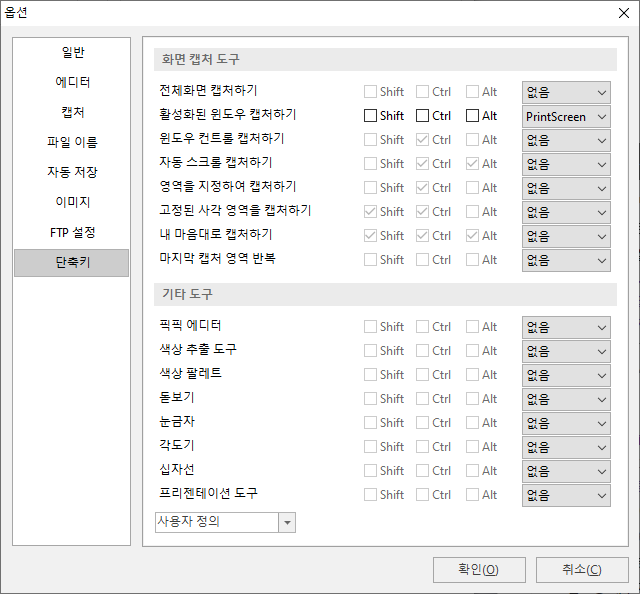
Task: Open key dropdown for 고정된 사각 영역을 캡처하기
Action: [566, 213]
